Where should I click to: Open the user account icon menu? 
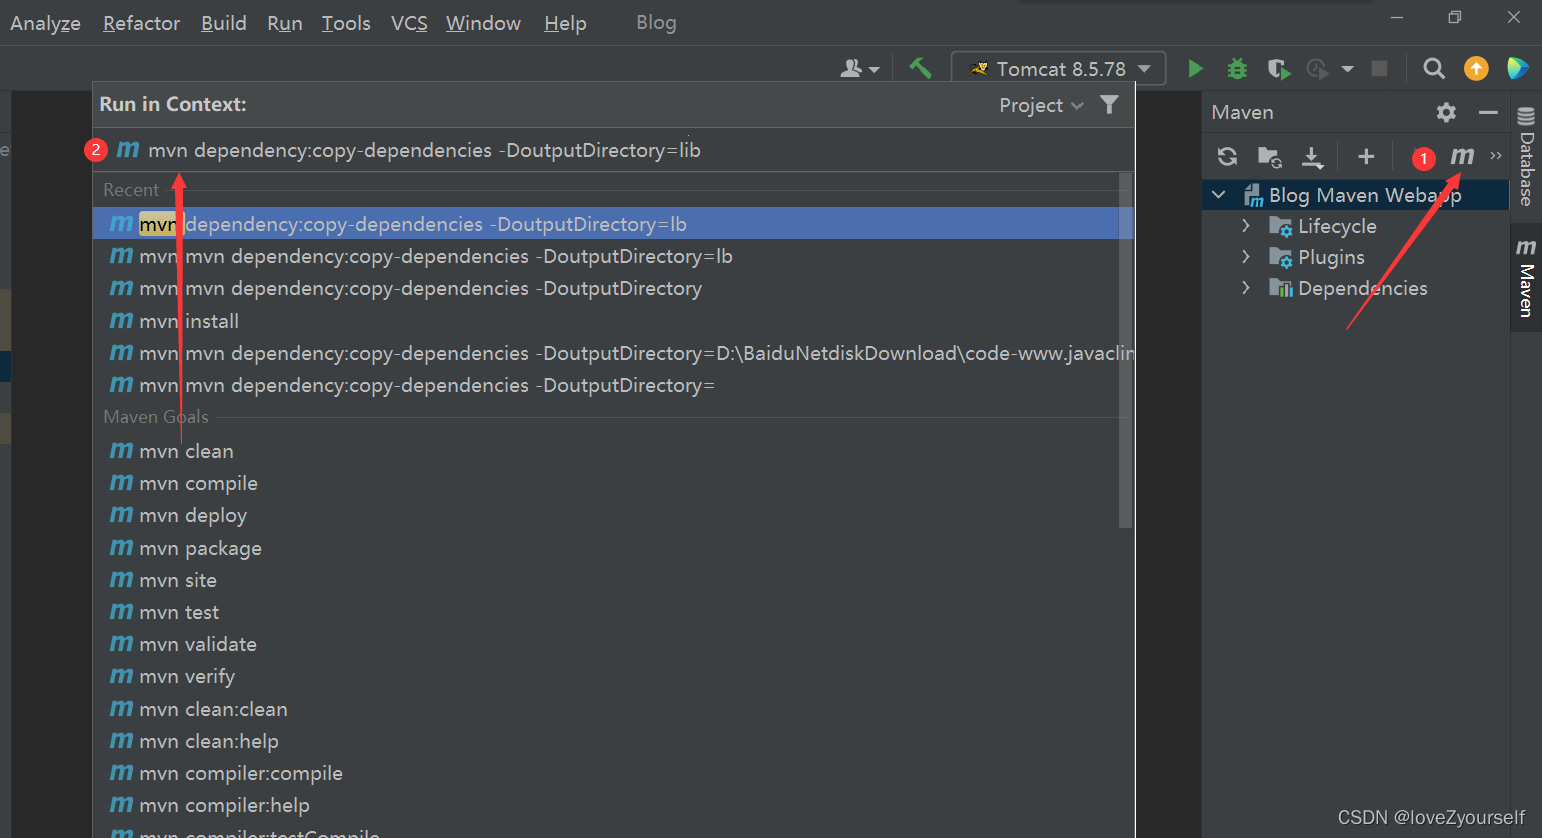(x=860, y=68)
